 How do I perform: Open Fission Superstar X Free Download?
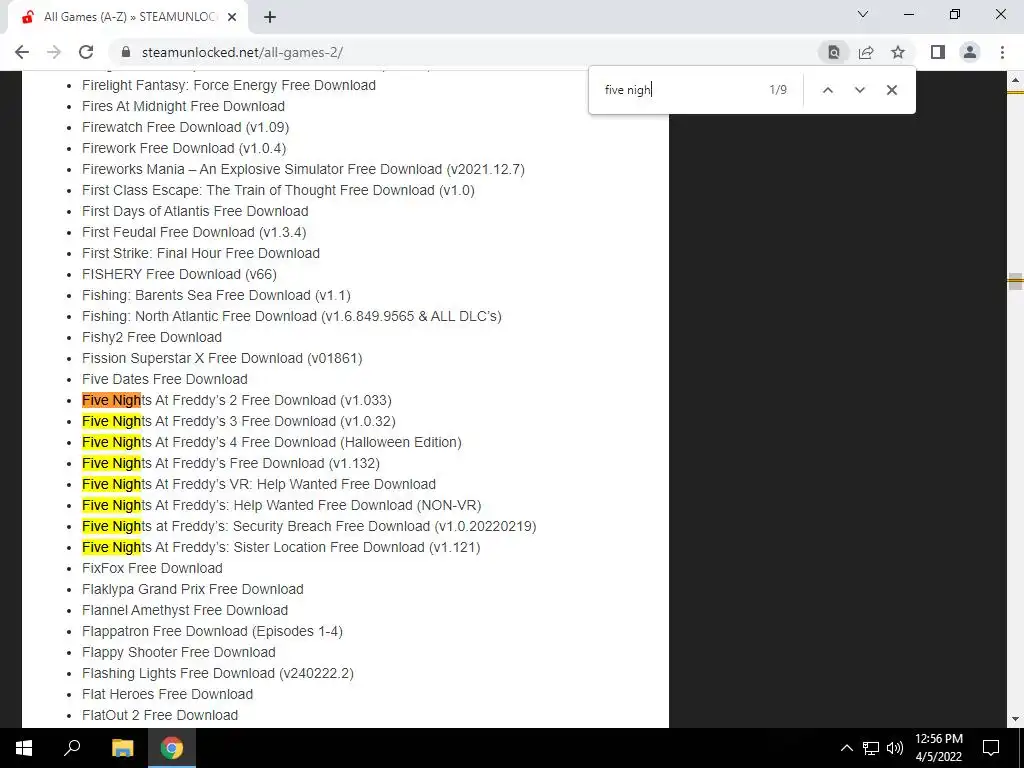coord(222,358)
